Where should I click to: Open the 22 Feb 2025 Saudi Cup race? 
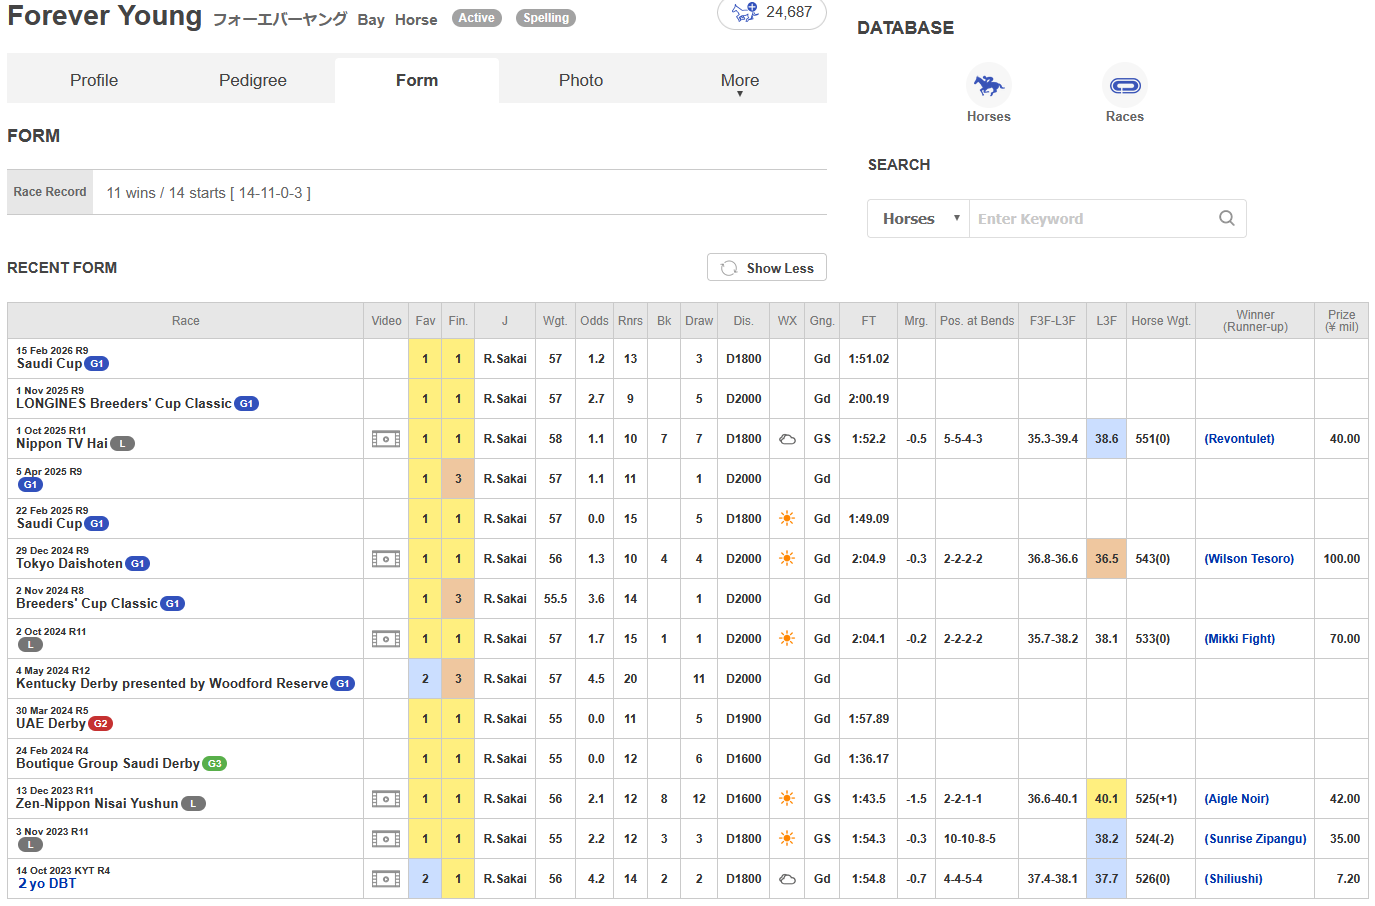click(49, 524)
